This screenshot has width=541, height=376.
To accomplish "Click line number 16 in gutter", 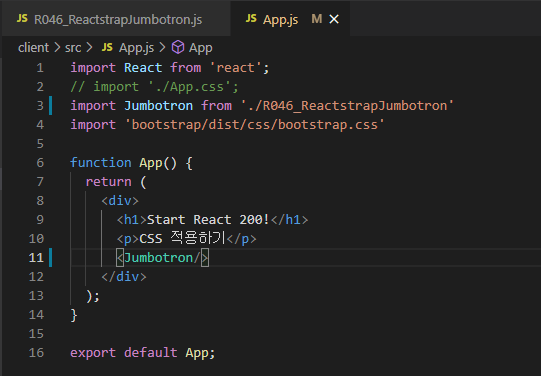I will point(36,353).
